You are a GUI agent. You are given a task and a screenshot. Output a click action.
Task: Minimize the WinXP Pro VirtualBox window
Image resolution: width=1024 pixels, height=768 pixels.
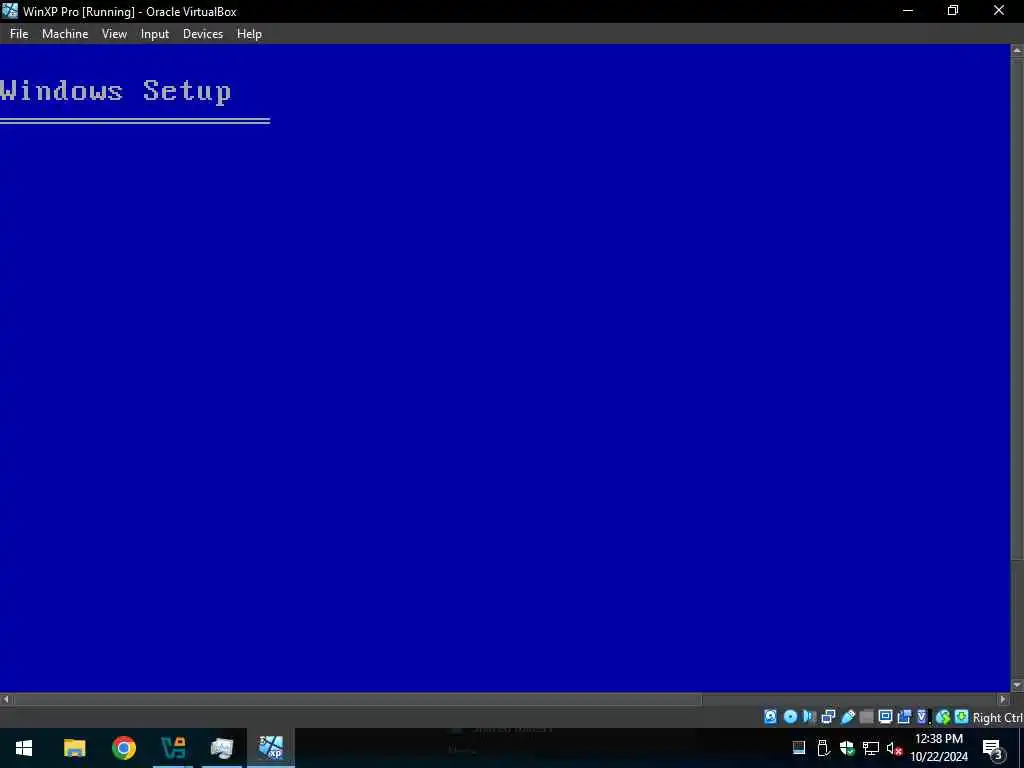[908, 11]
